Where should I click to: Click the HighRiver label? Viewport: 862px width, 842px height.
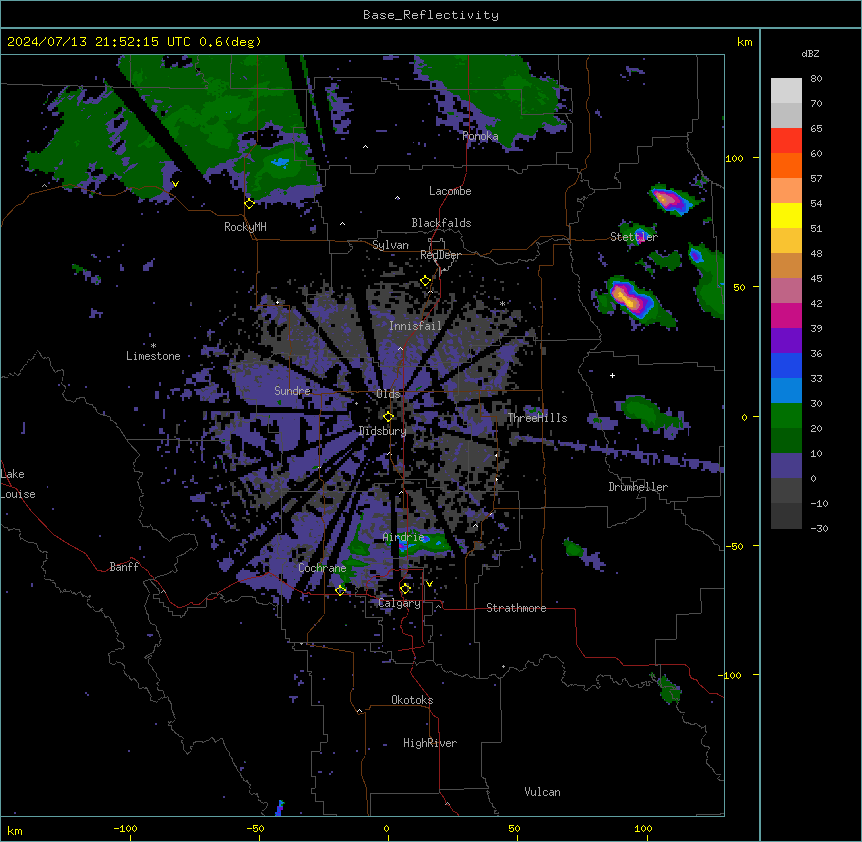[x=430, y=743]
